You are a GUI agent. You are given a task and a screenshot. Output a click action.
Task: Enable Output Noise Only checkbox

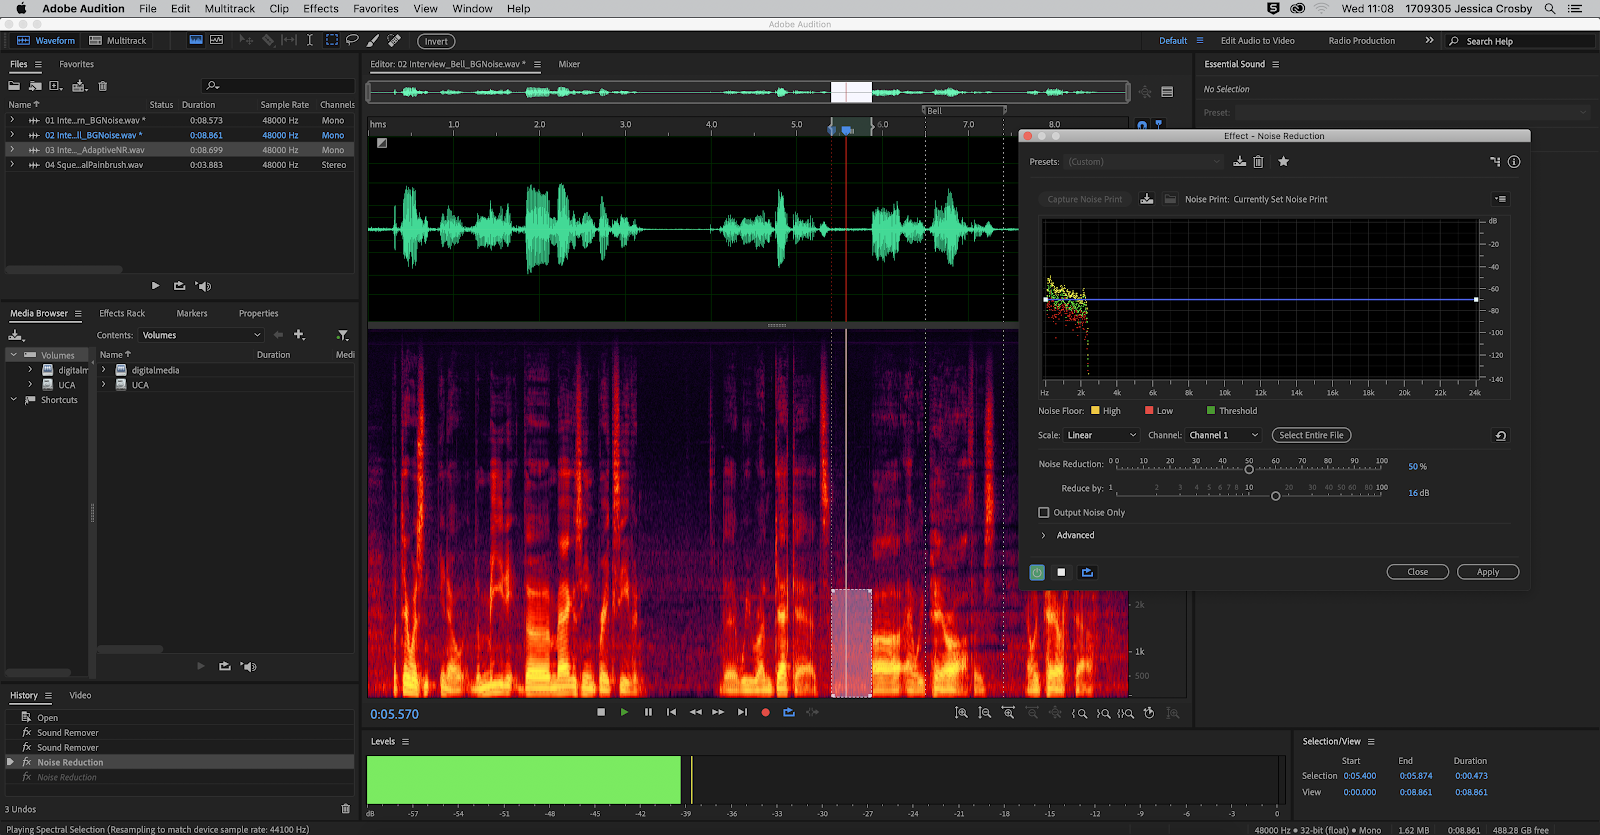click(x=1044, y=512)
